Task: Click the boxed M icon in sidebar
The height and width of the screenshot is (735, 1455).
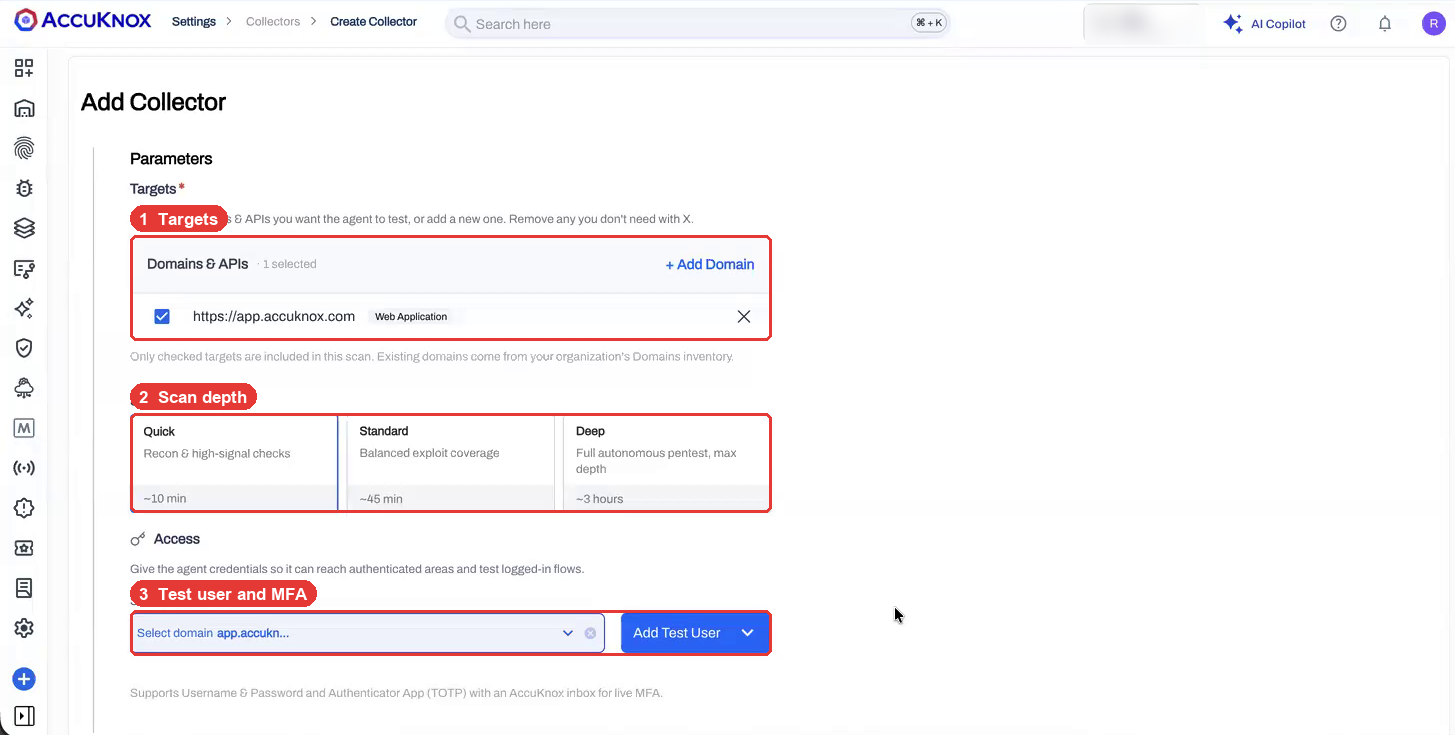Action: (x=24, y=428)
